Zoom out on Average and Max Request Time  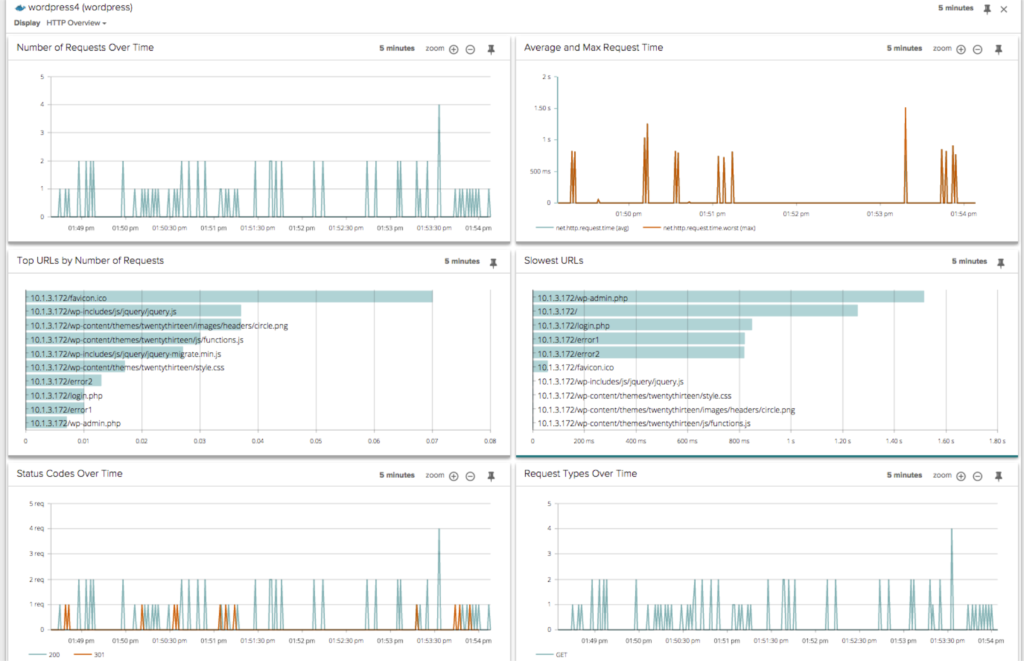978,50
